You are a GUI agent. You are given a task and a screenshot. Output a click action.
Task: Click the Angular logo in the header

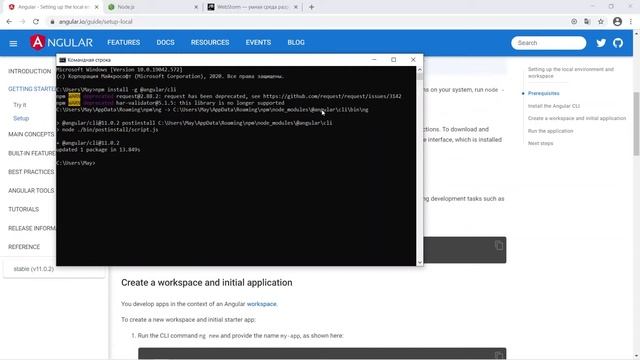(x=62, y=42)
